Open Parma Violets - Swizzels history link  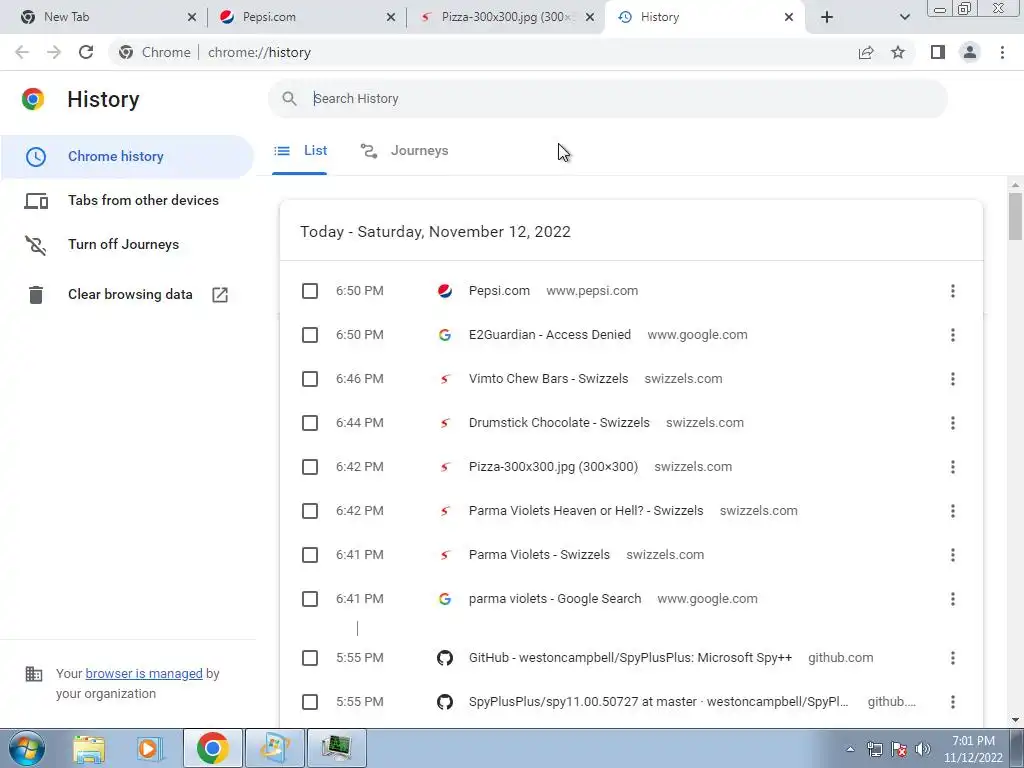coord(539,555)
